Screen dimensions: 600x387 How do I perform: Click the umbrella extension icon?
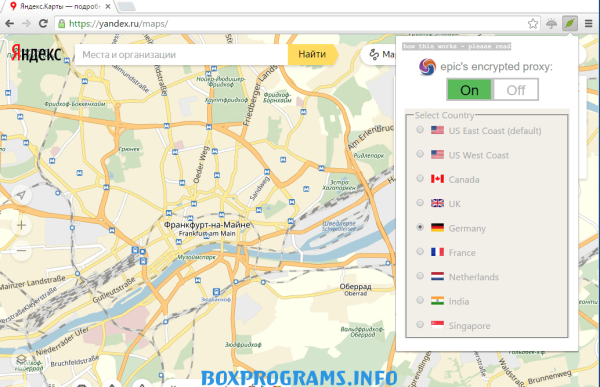[x=551, y=24]
